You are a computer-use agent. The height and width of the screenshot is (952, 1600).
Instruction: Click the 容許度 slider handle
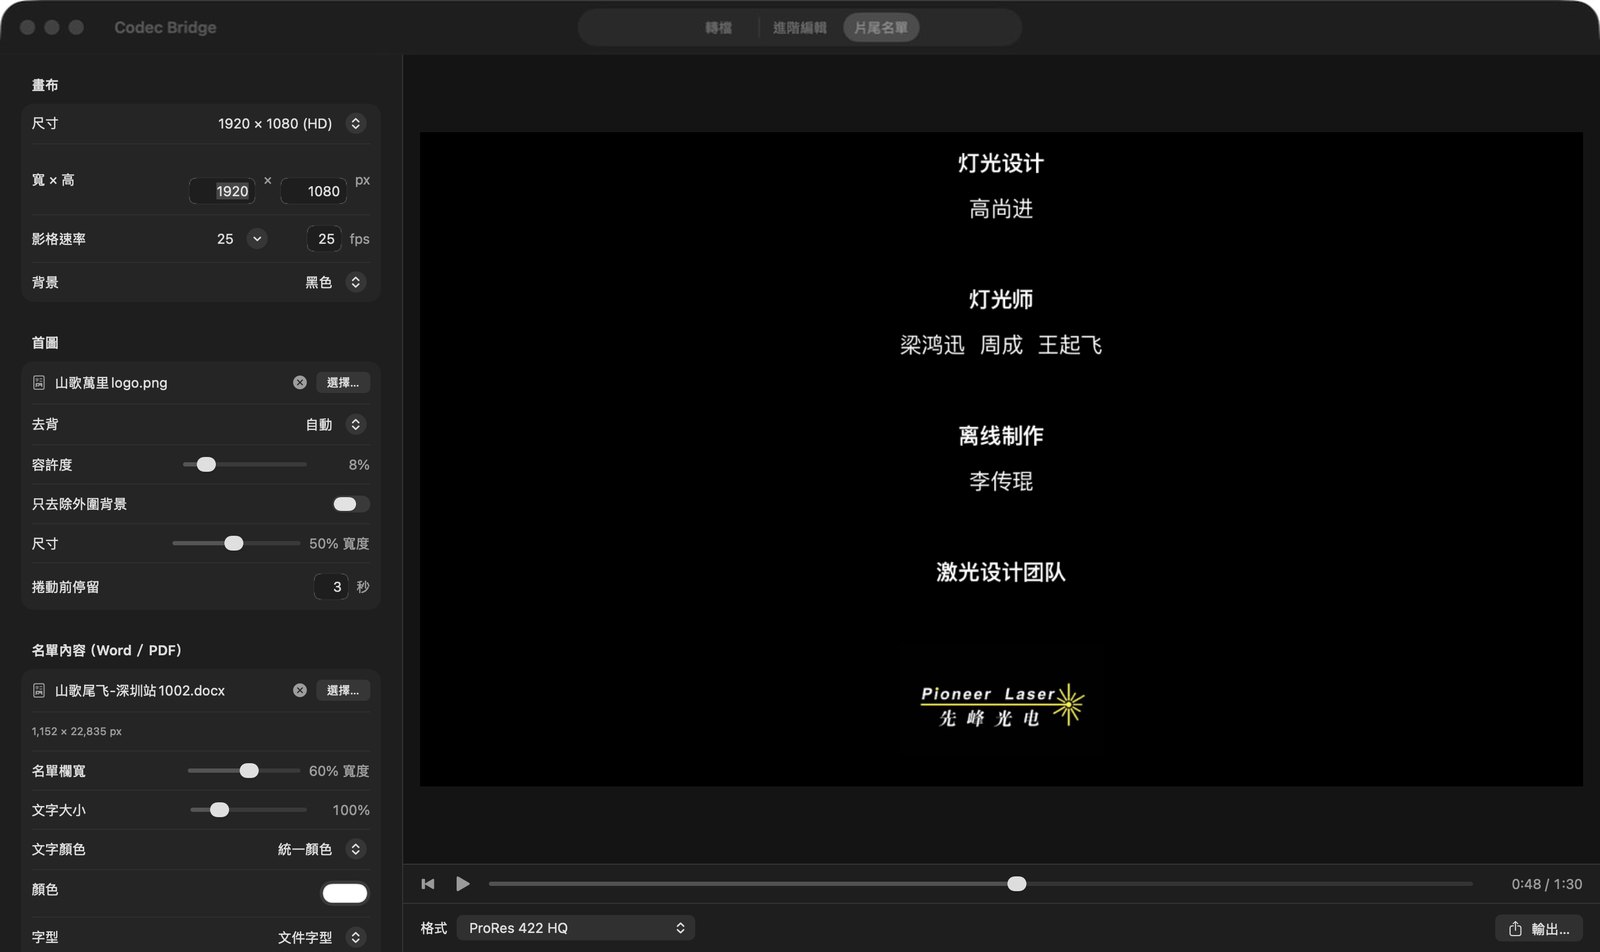tap(206, 465)
